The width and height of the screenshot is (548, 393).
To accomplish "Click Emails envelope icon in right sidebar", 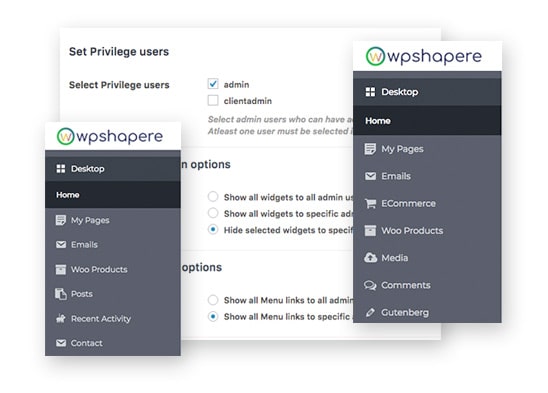I will click(x=370, y=176).
